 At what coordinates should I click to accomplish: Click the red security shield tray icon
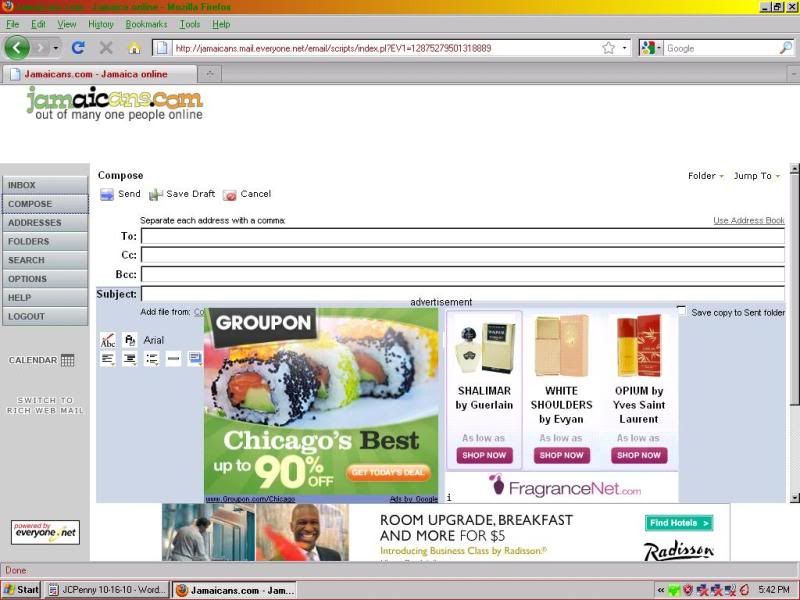coord(688,590)
